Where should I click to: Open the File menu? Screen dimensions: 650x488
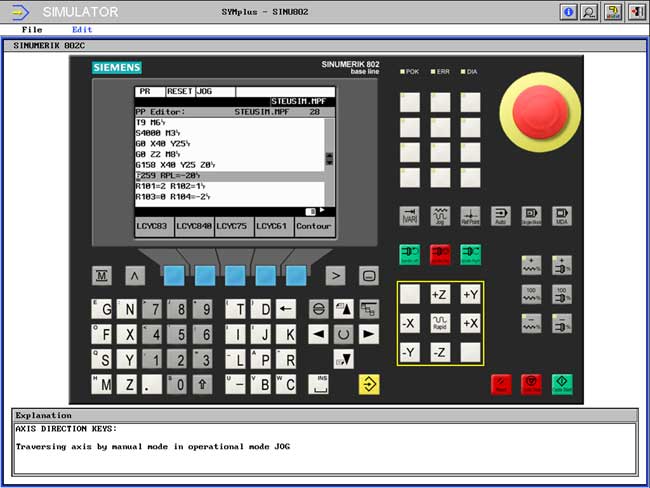pyautogui.click(x=32, y=30)
